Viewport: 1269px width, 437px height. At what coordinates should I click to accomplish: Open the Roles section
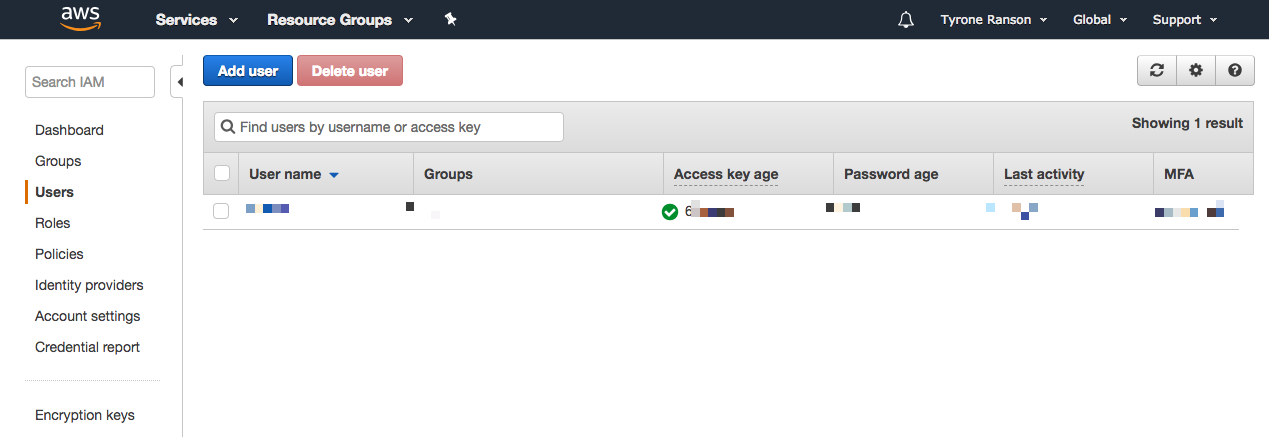pyautogui.click(x=53, y=223)
